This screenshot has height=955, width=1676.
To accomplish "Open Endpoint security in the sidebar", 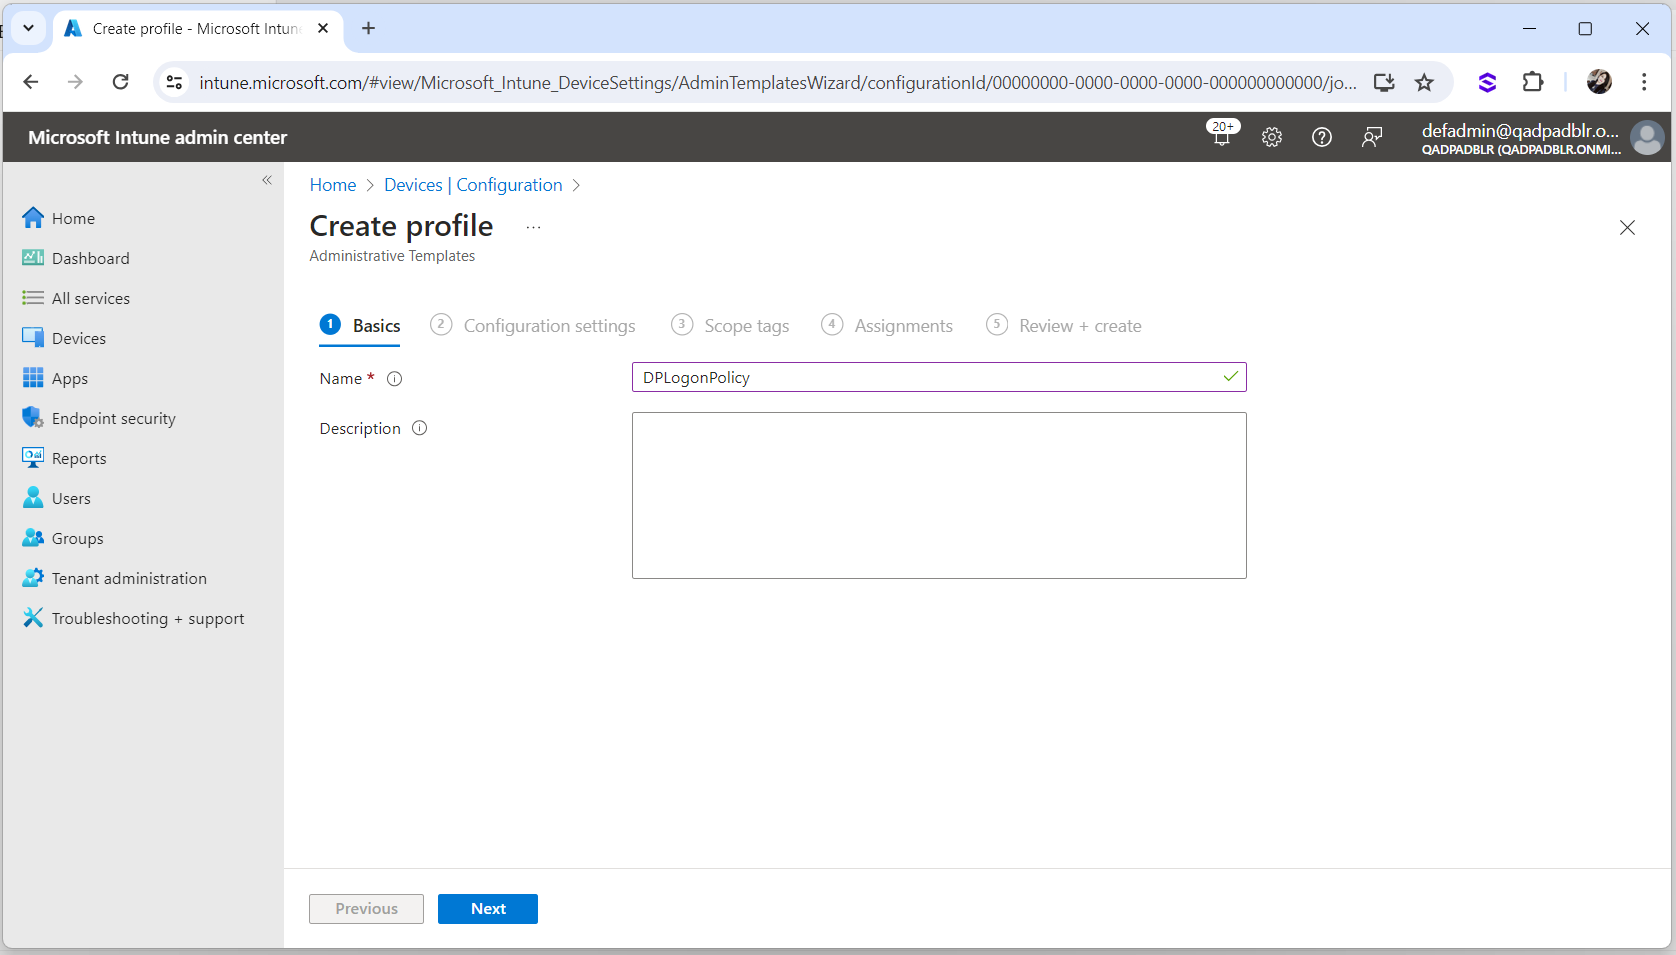I will click(99, 418).
